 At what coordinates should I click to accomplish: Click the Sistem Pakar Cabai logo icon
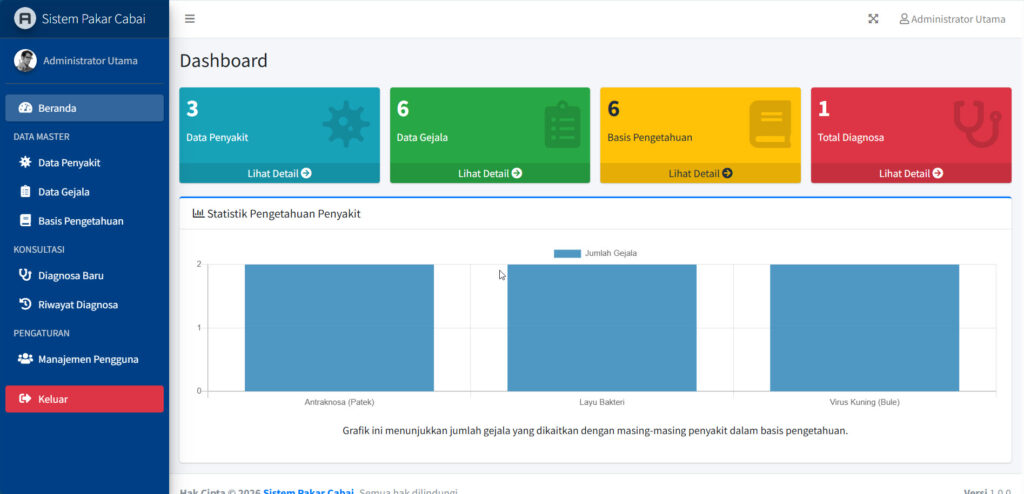[x=25, y=19]
